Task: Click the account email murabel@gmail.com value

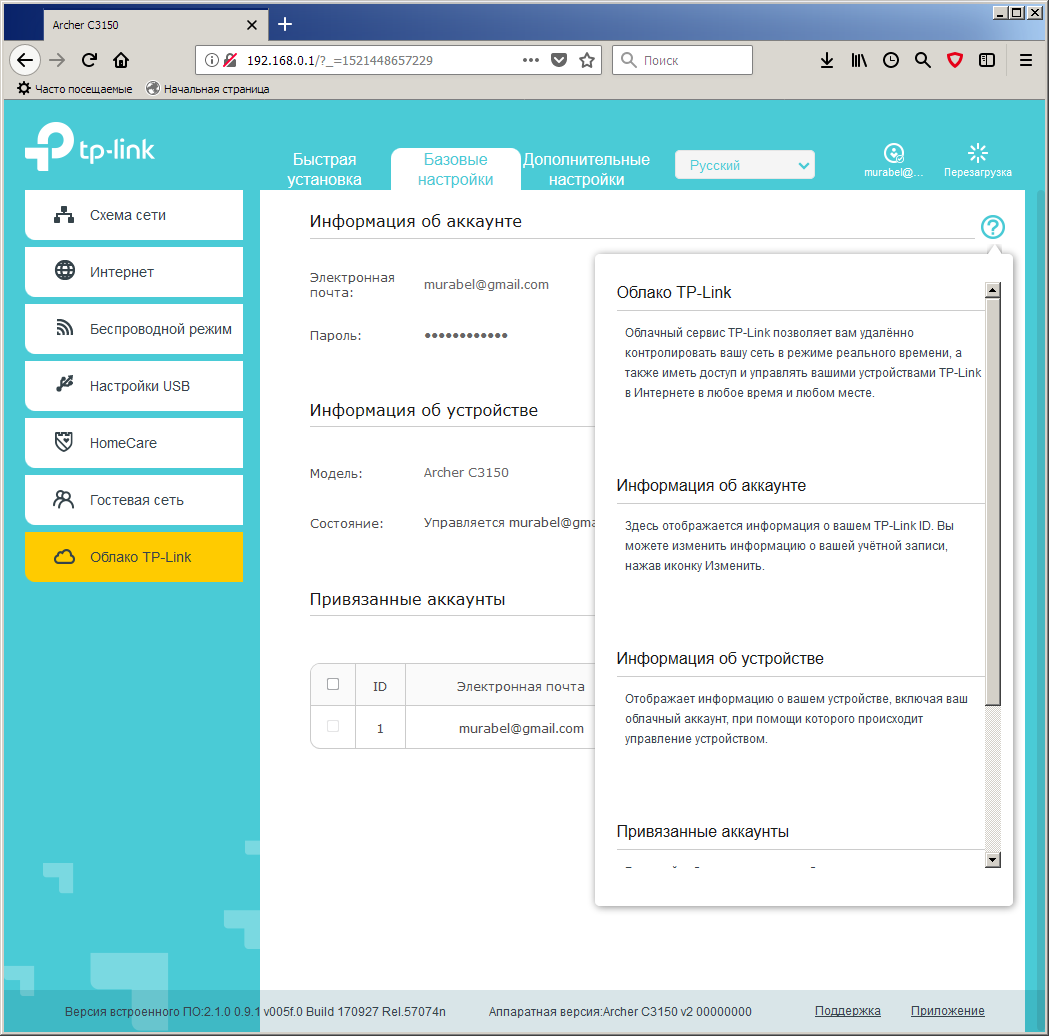Action: tap(486, 284)
